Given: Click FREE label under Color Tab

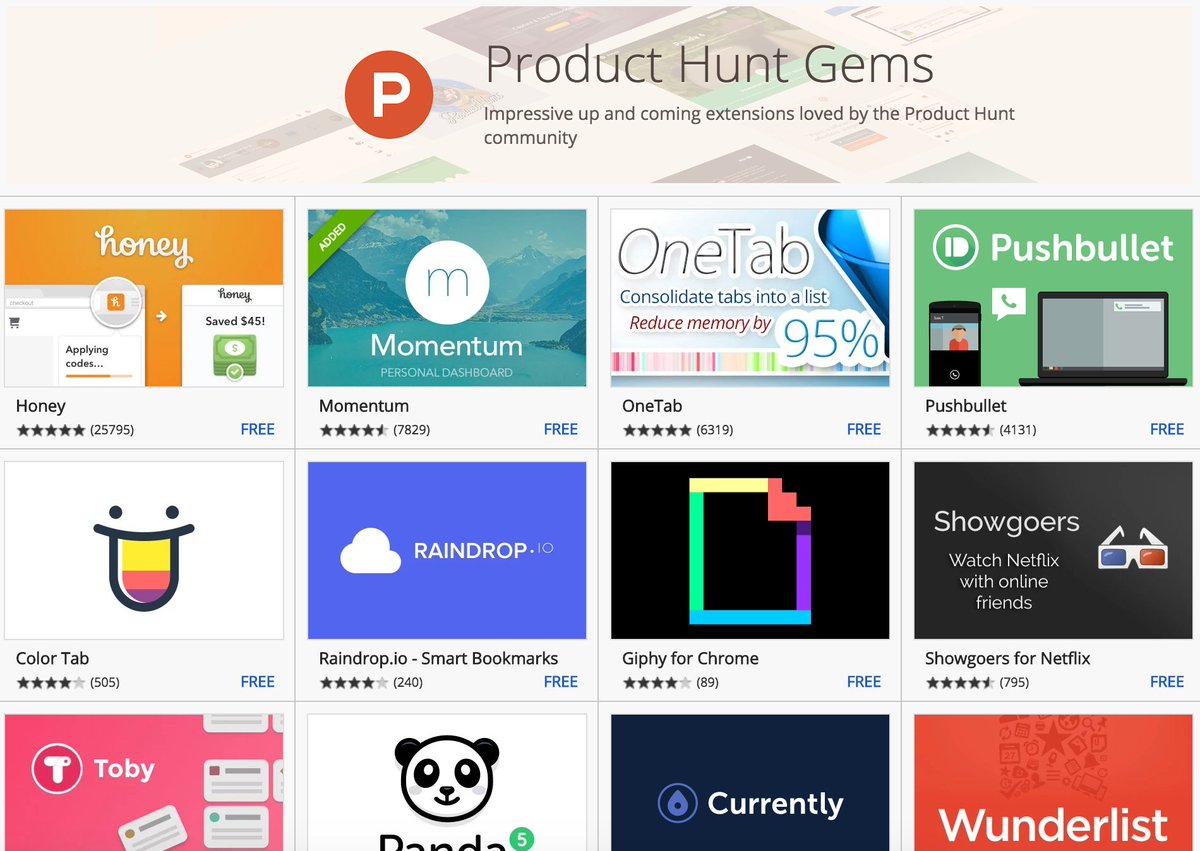Looking at the screenshot, I should 258,681.
